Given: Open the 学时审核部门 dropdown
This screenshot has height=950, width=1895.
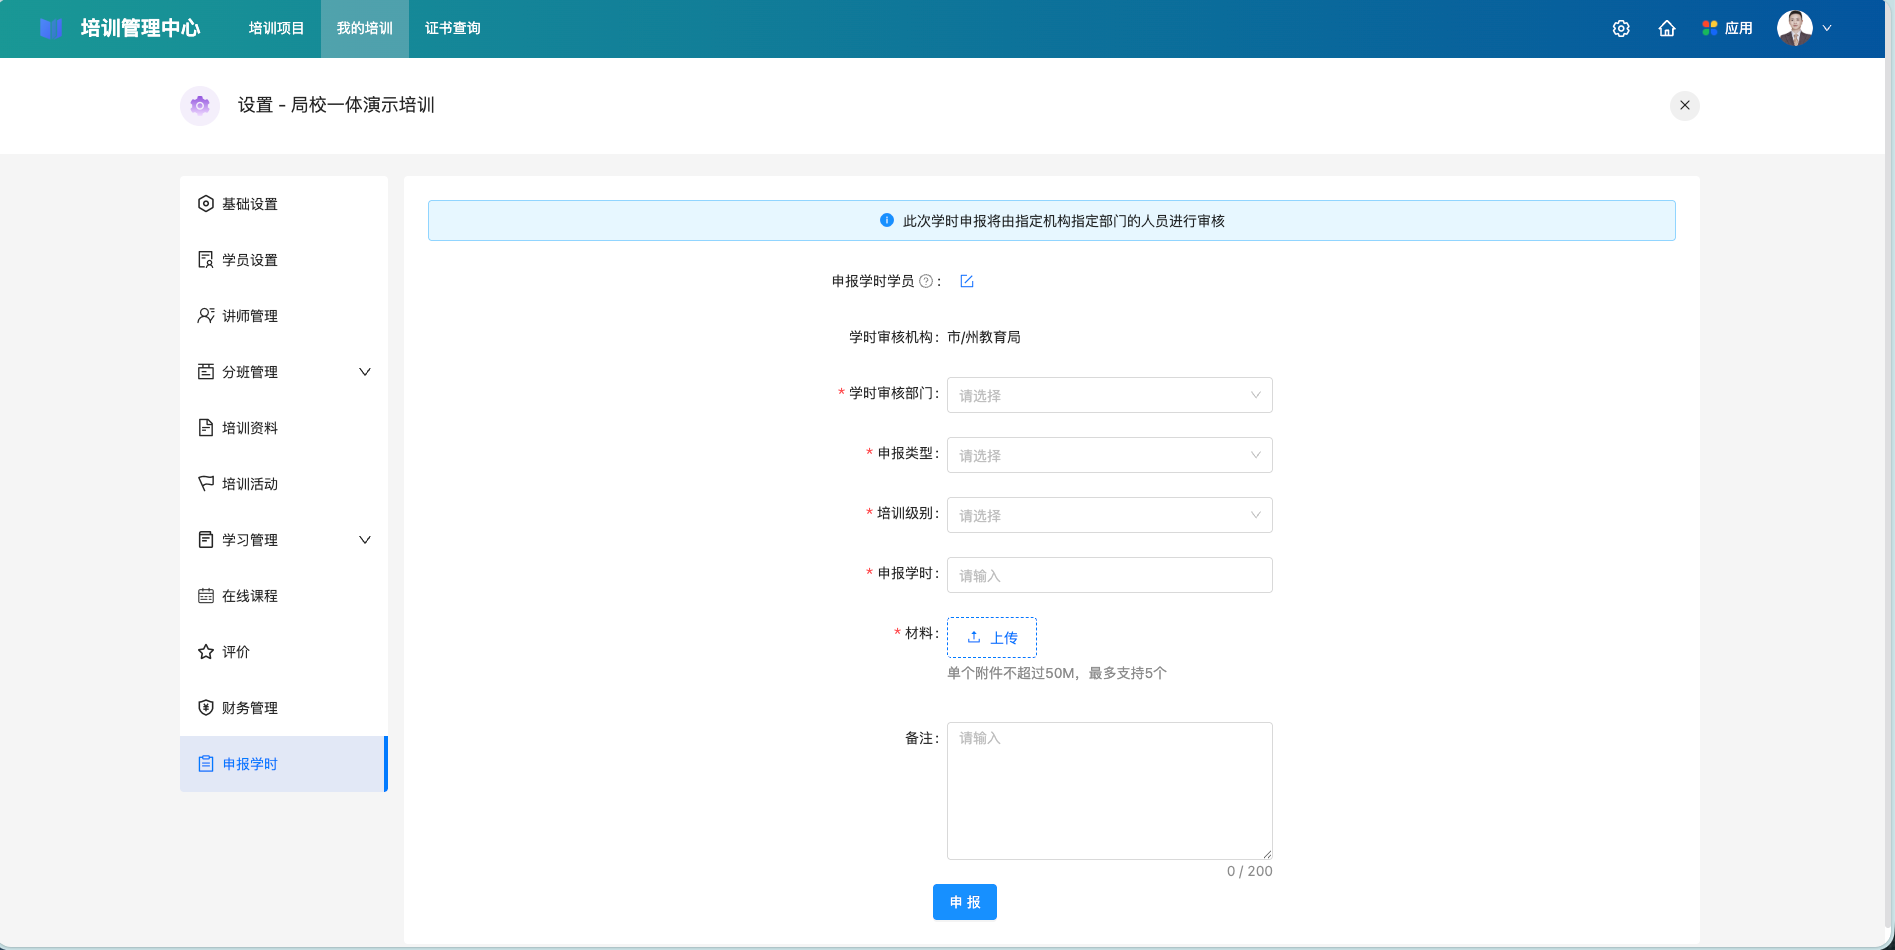Looking at the screenshot, I should (x=1109, y=395).
